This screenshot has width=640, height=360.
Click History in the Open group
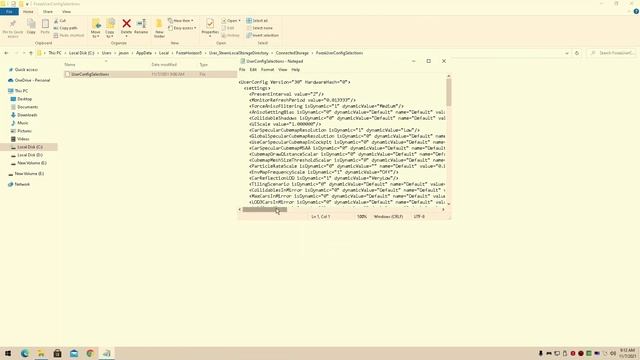pos(231,36)
